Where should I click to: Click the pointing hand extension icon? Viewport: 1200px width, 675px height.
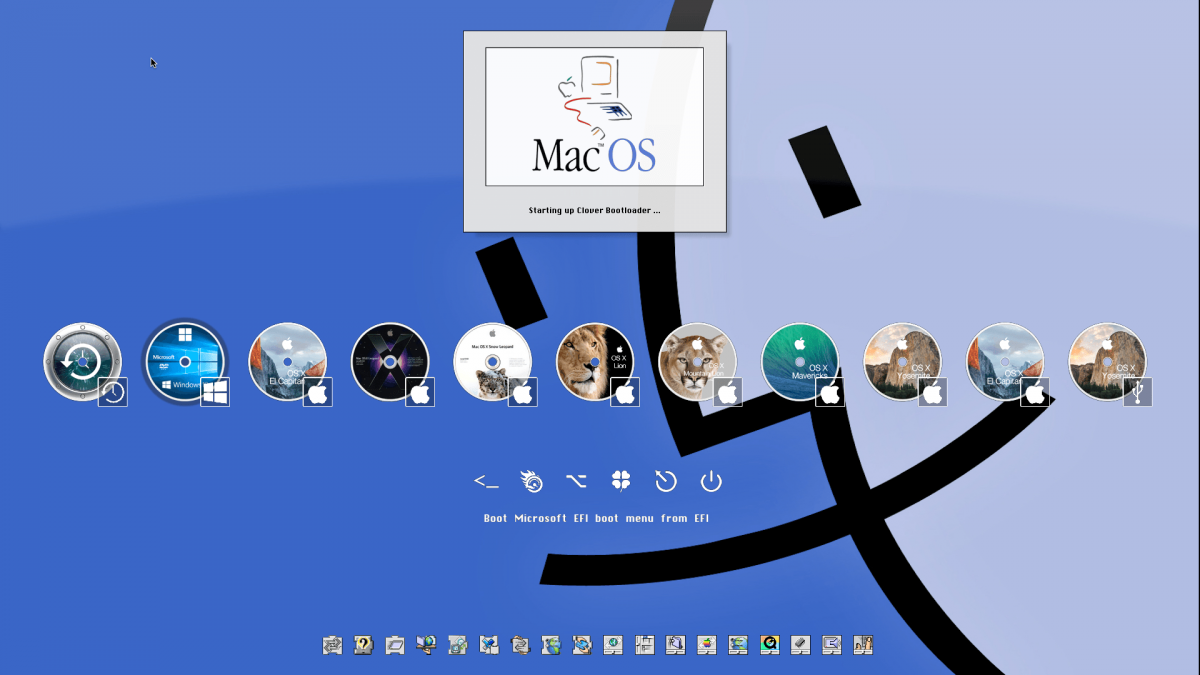click(863, 645)
